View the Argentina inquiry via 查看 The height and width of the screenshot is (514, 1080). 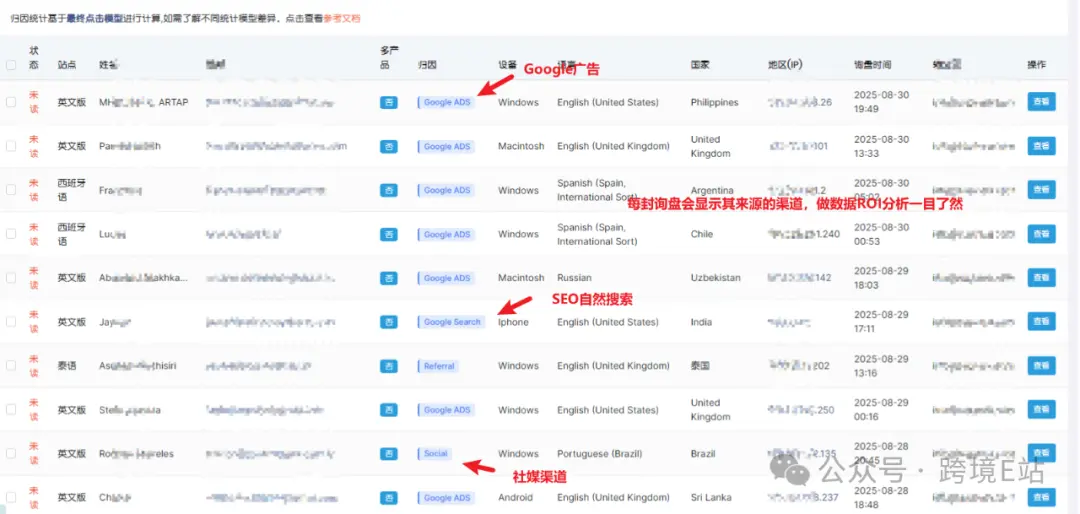tap(1041, 190)
